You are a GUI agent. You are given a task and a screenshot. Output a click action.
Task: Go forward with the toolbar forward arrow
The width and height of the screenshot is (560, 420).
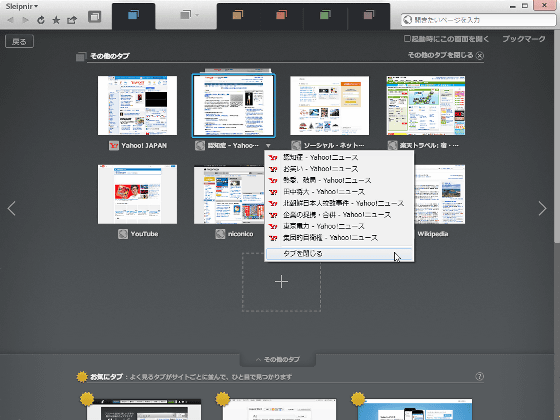click(25, 20)
